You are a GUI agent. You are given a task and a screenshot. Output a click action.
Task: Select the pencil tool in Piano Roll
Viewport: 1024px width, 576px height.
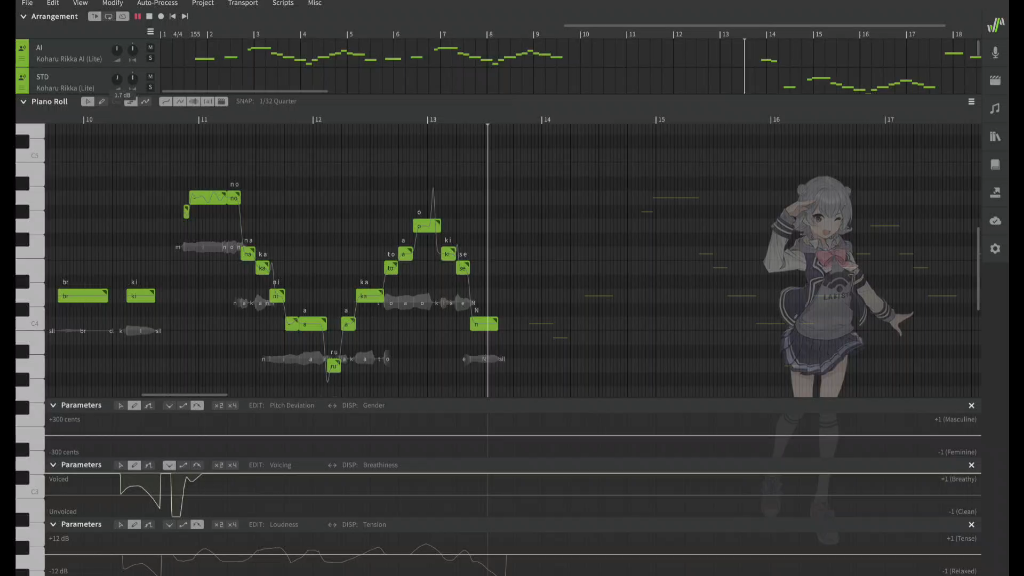coord(102,101)
